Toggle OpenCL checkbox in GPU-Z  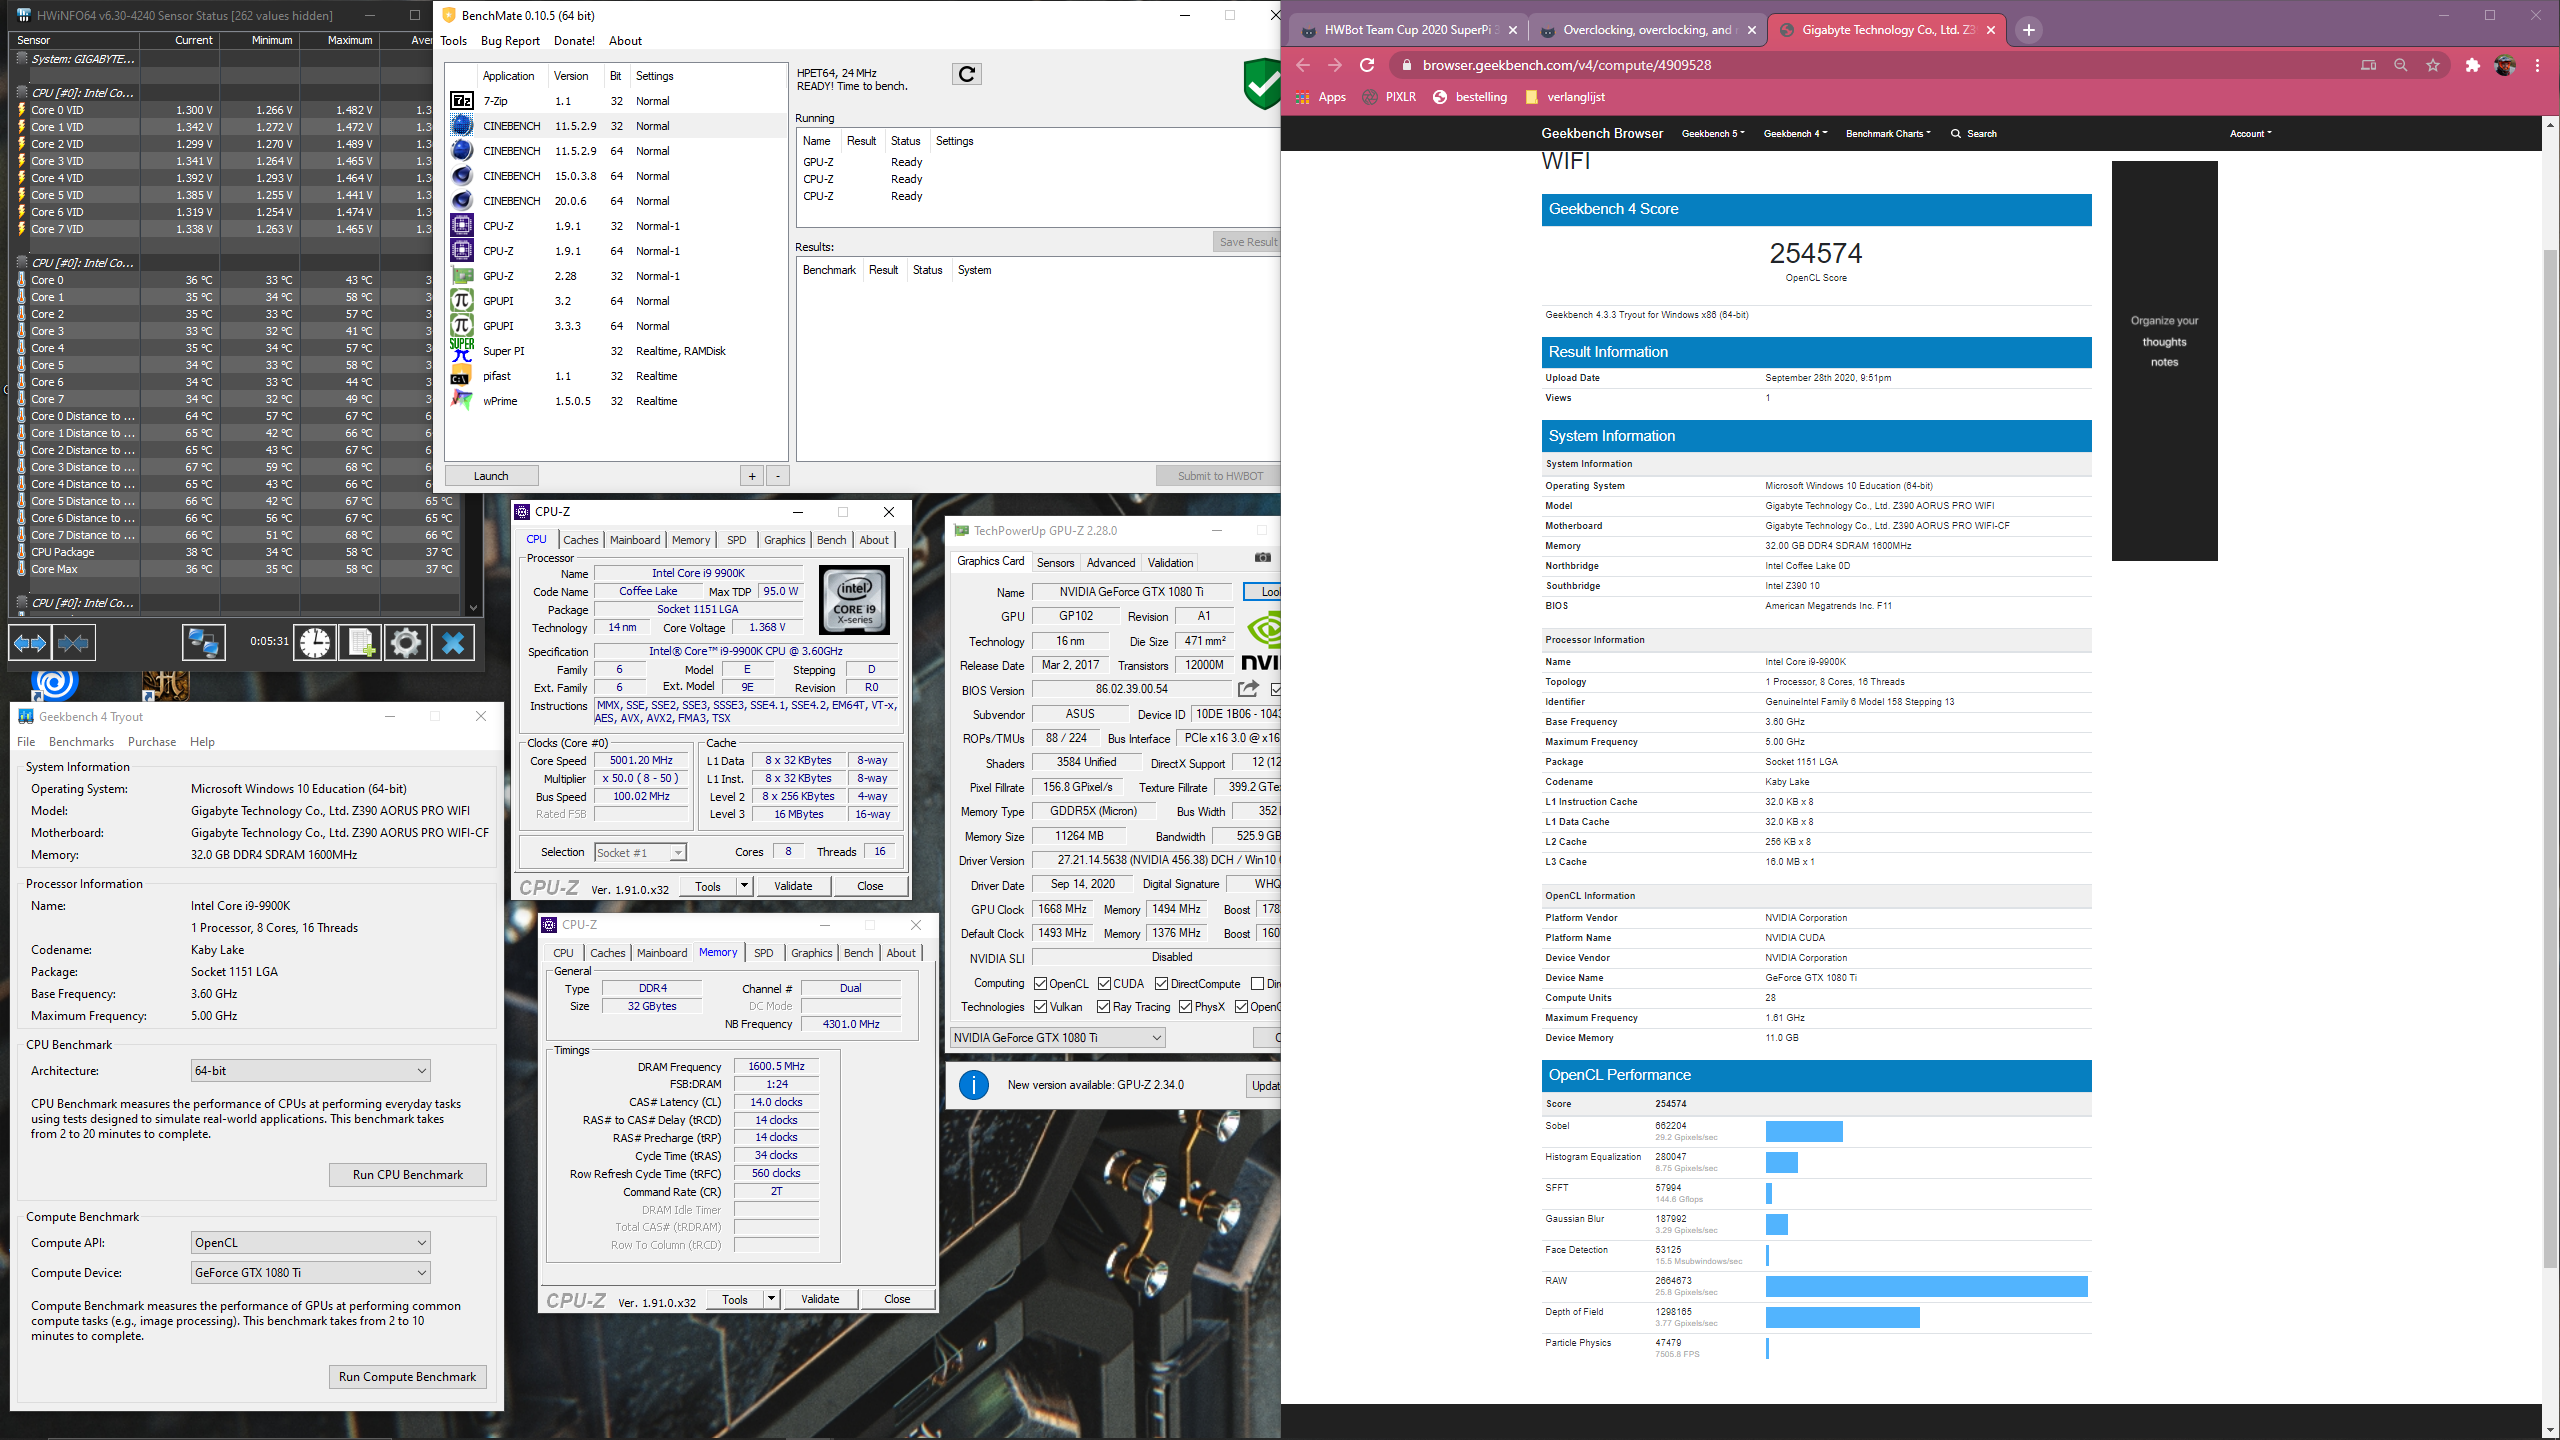[1040, 984]
